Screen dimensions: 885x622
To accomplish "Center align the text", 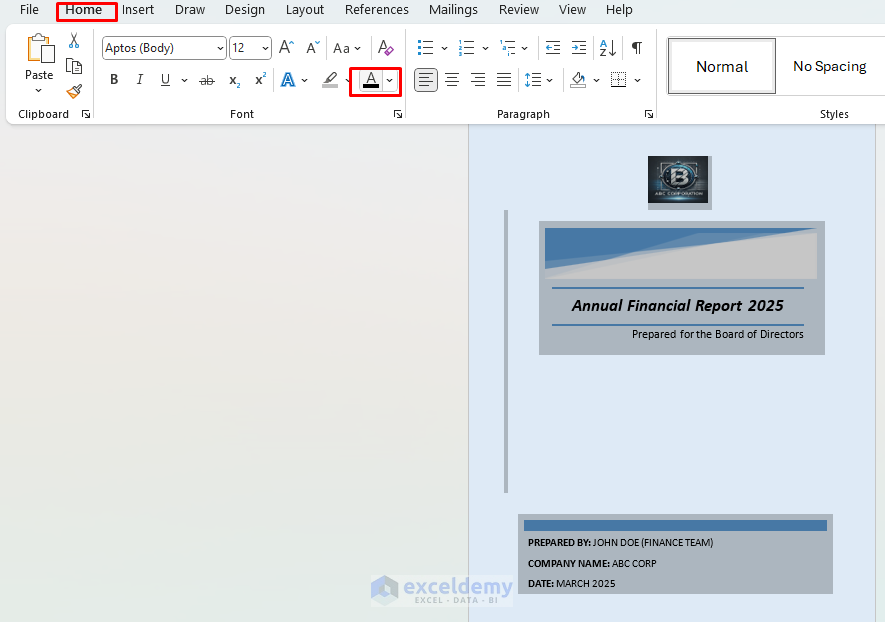I will (x=452, y=80).
